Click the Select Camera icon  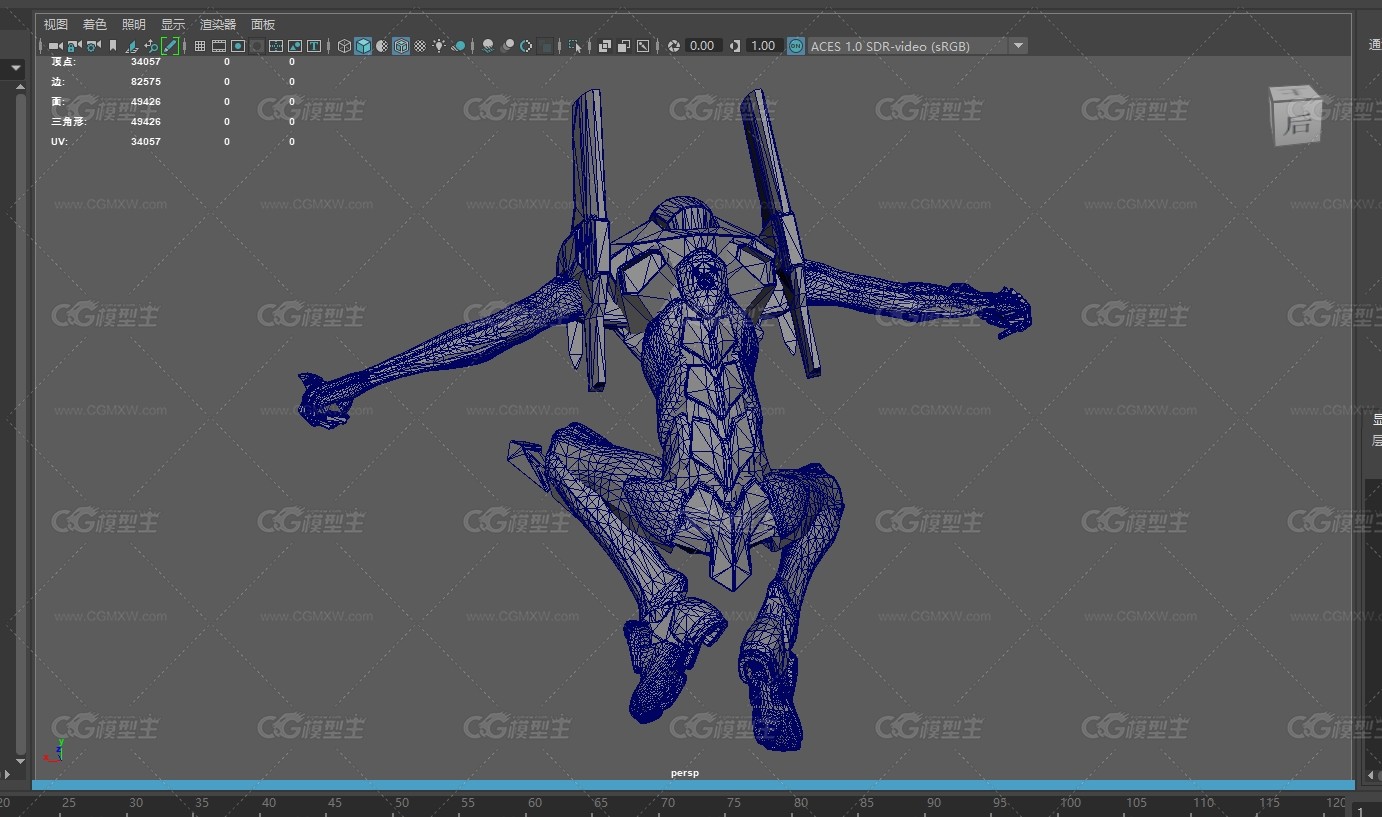tap(55, 46)
